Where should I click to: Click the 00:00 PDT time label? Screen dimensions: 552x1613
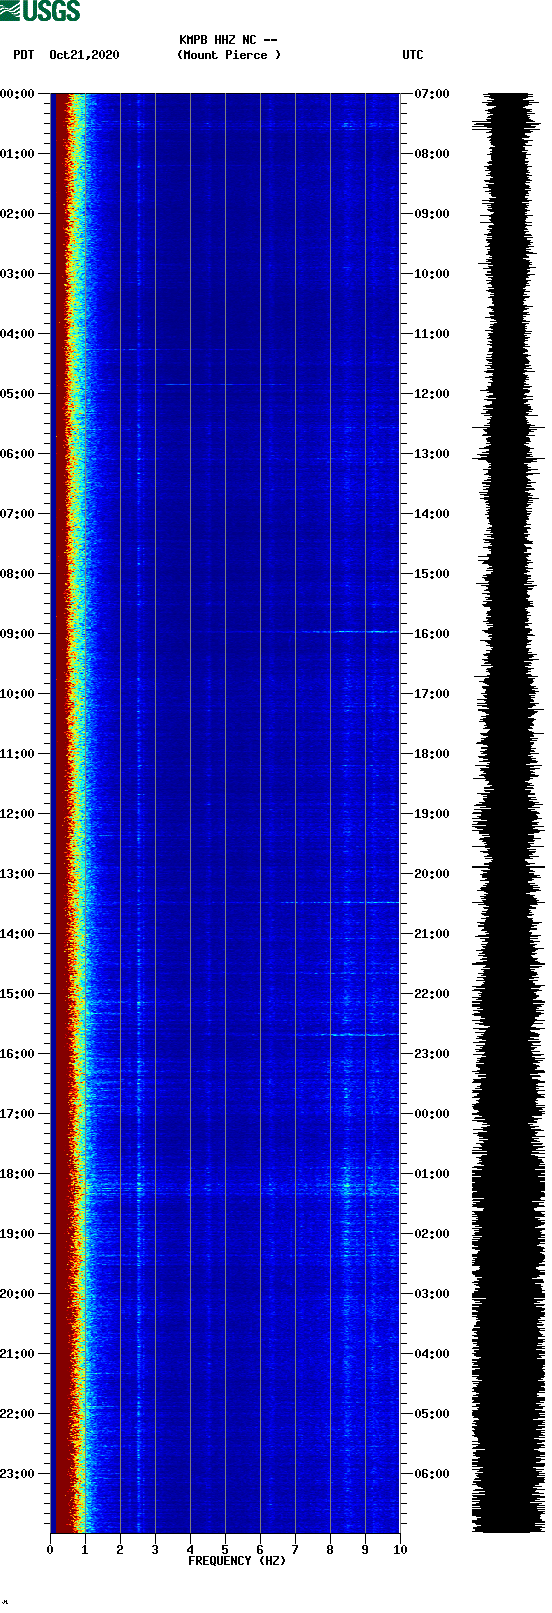(x=18, y=94)
